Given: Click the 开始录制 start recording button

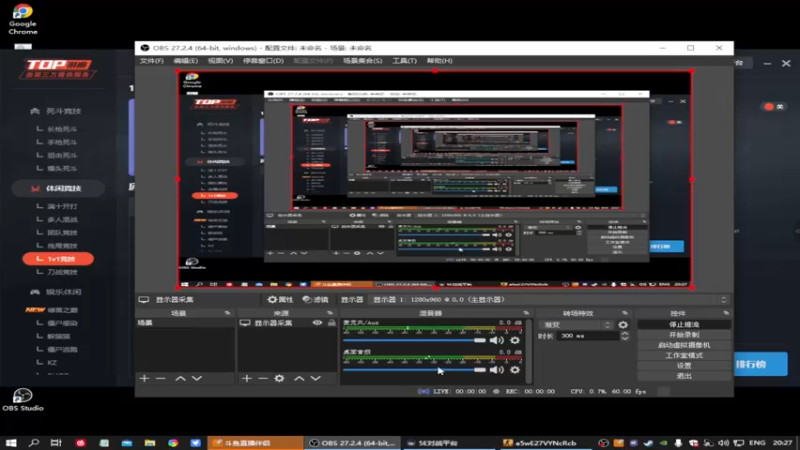Looking at the screenshot, I should tap(684, 335).
